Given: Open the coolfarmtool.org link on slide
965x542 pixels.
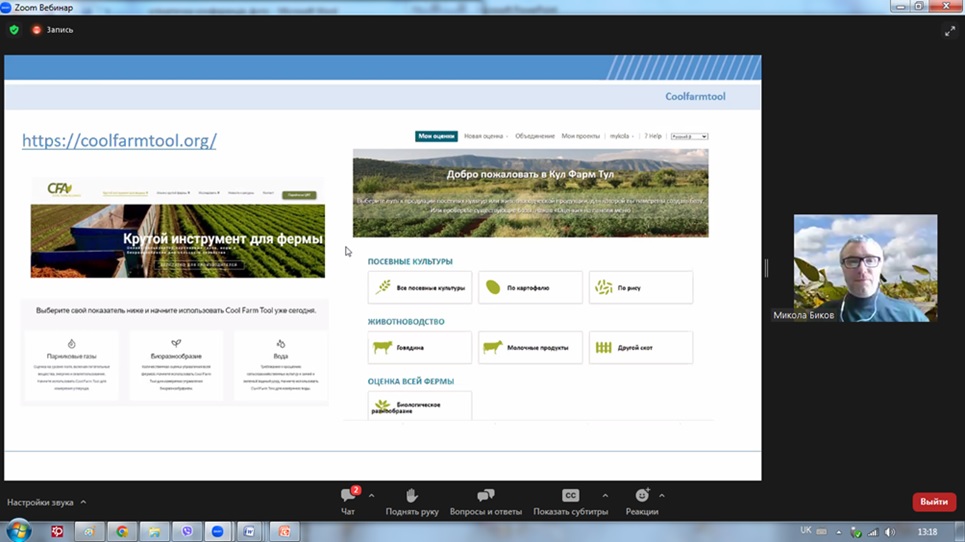Looking at the screenshot, I should click(119, 140).
